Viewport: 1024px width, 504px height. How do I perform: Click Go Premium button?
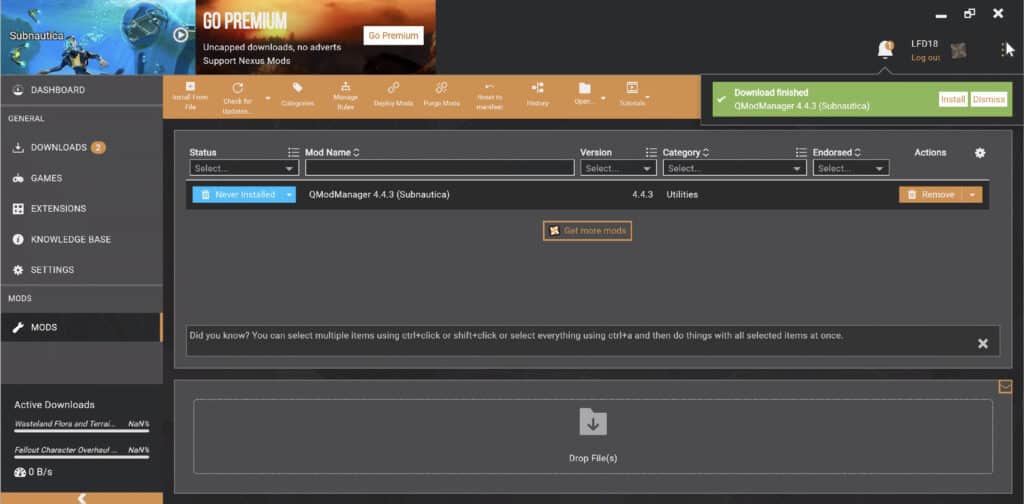point(393,36)
